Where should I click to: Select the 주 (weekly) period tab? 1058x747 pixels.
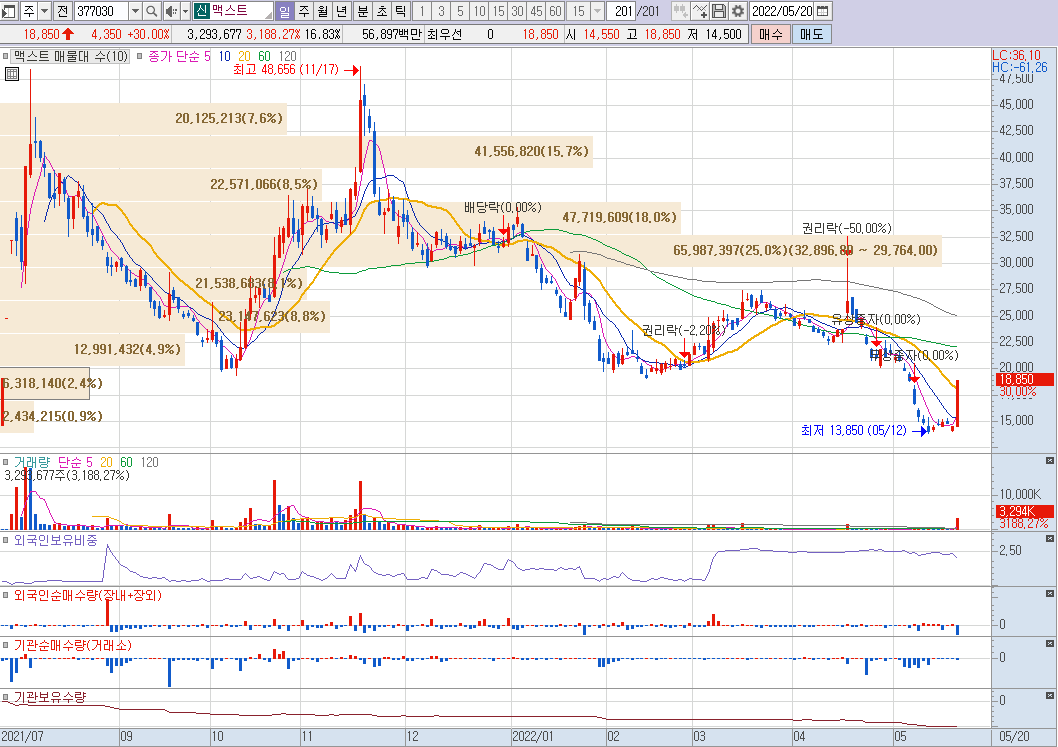tap(304, 11)
